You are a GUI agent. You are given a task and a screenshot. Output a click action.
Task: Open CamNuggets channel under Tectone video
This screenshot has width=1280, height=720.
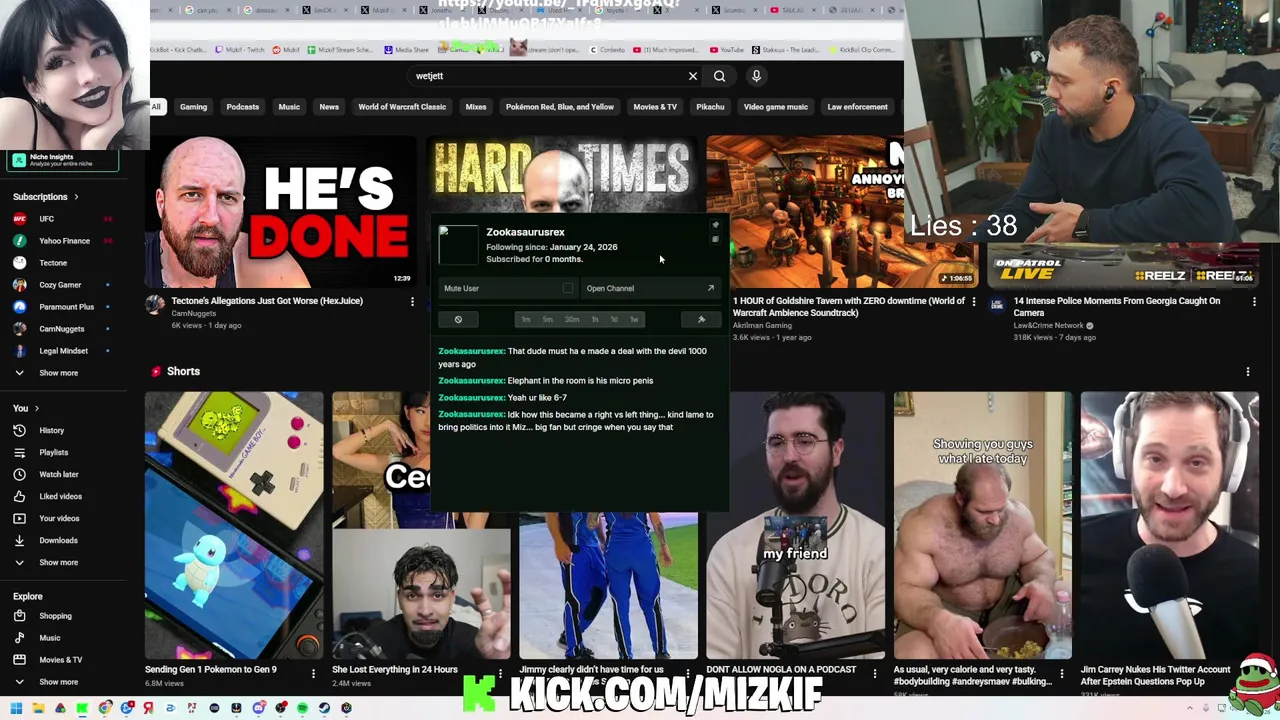pos(193,313)
